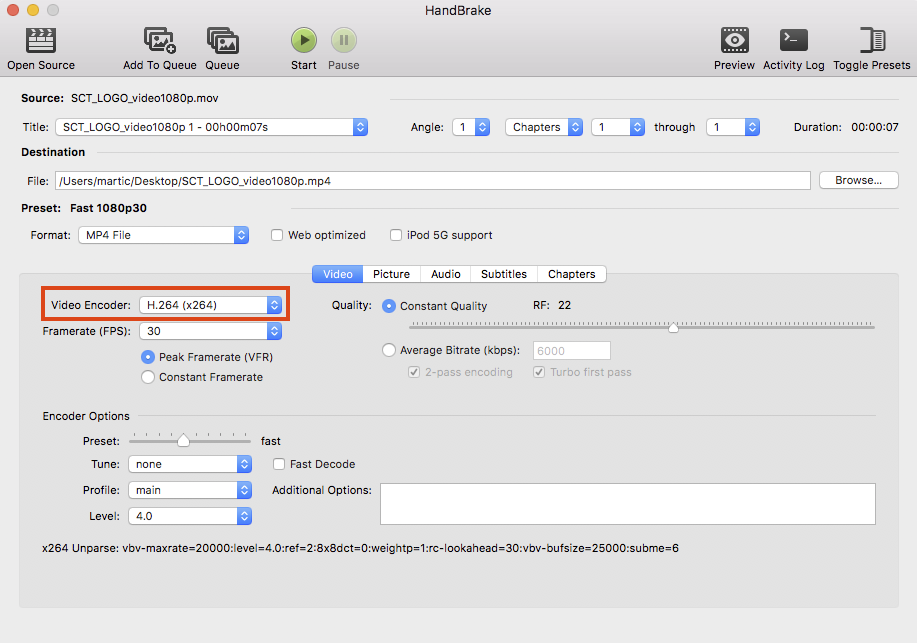
Task: Click the Average Bitrate 6000 field
Action: (571, 350)
